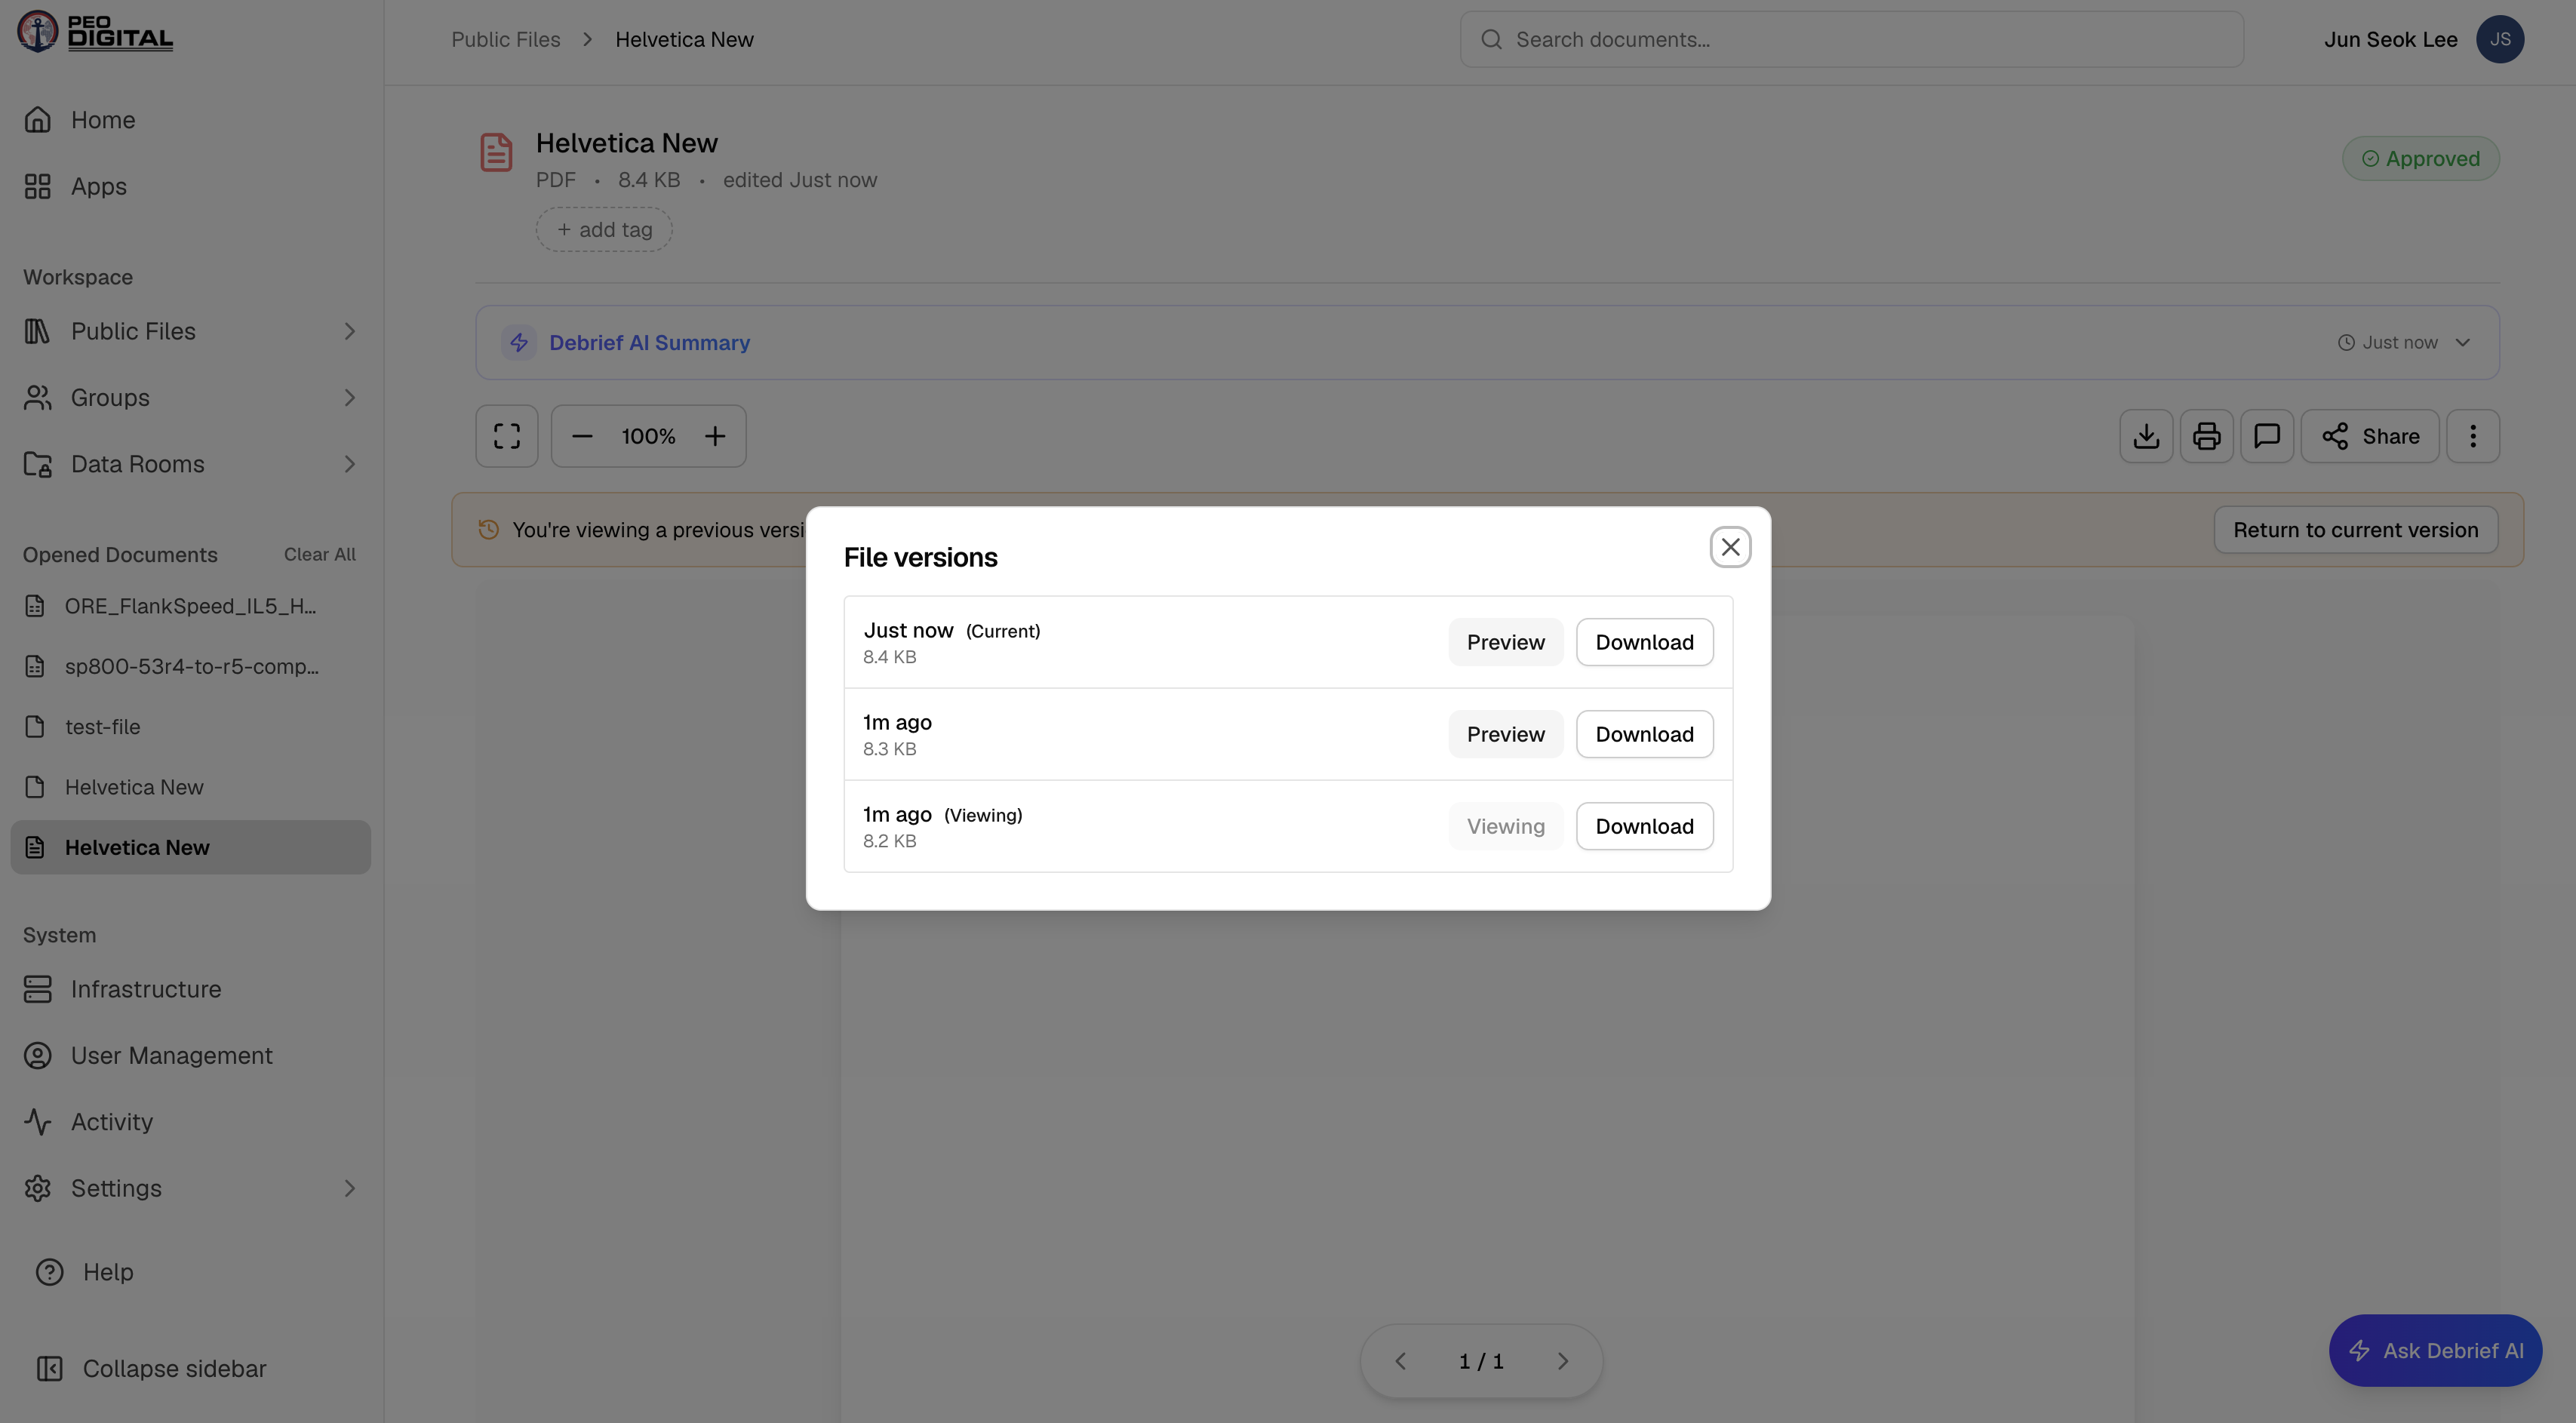Open the Apps page
Screen dimensions: 2576x1423
pyautogui.click(x=190, y=187)
